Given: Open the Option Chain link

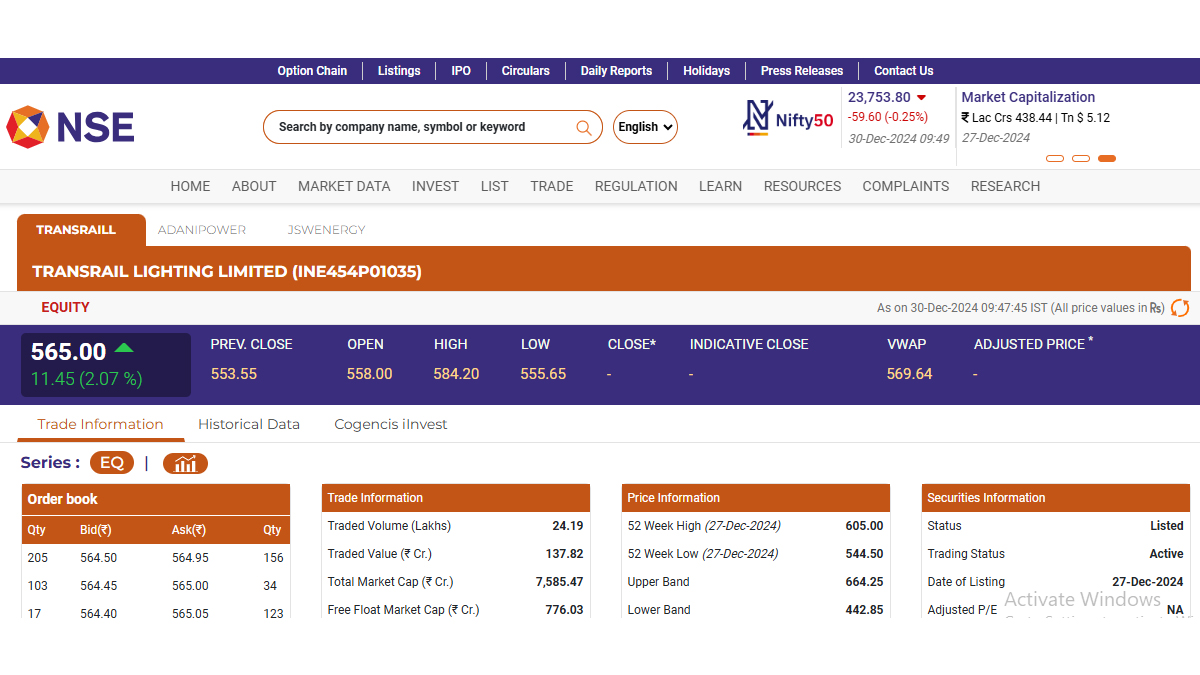Looking at the screenshot, I should [312, 71].
